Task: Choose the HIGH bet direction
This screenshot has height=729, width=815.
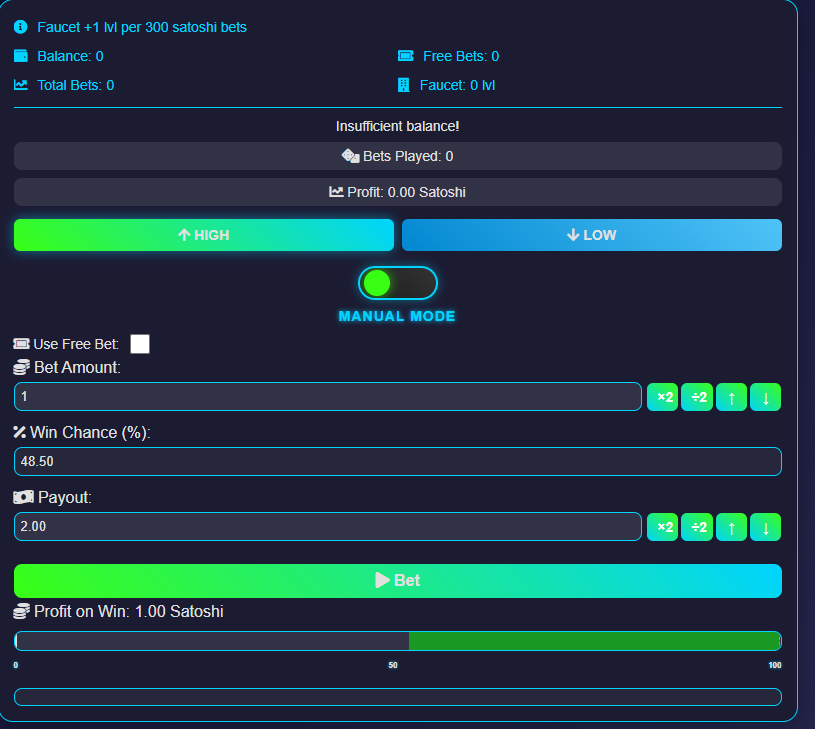Action: 204,235
